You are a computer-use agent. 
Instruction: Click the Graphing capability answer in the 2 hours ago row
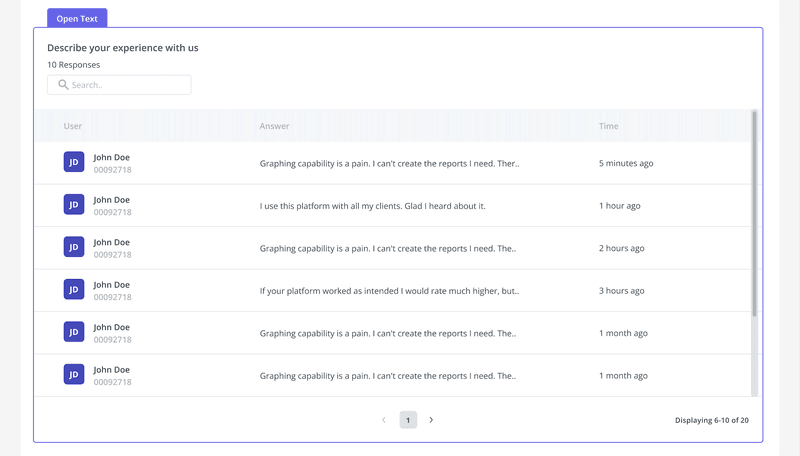[388, 248]
